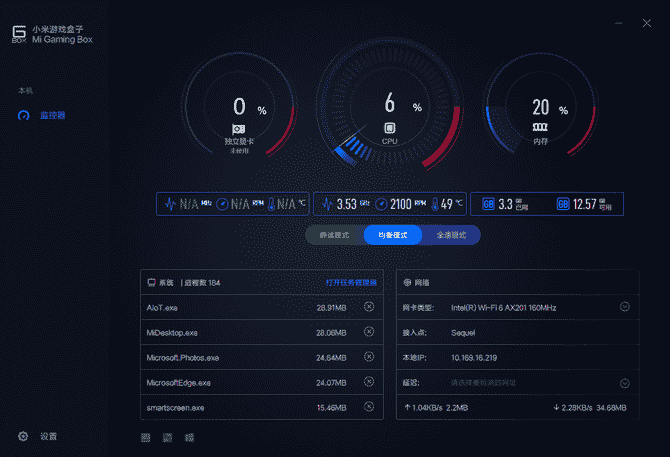Click the G Box logo icon
Image resolution: width=670 pixels, height=457 pixels.
point(19,34)
